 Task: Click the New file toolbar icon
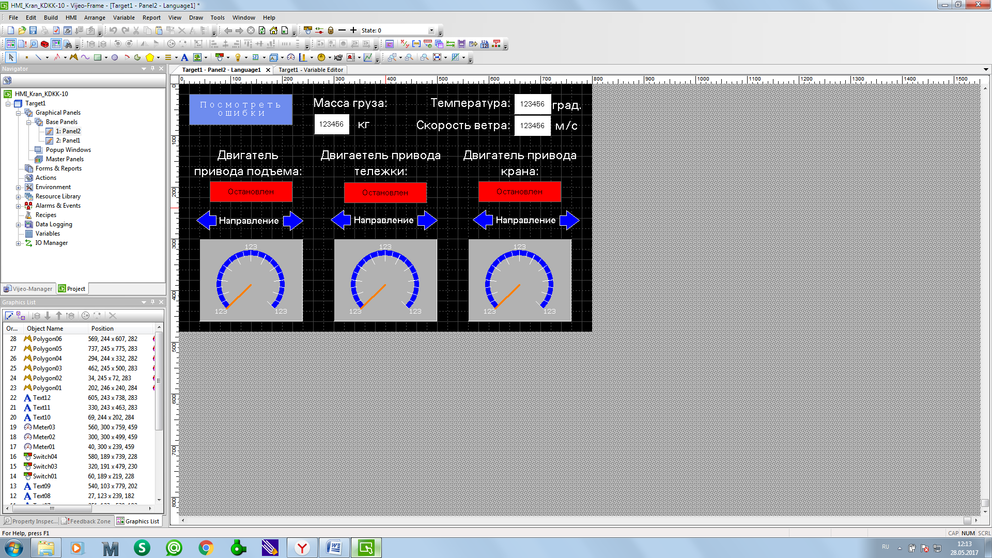click(x=11, y=30)
